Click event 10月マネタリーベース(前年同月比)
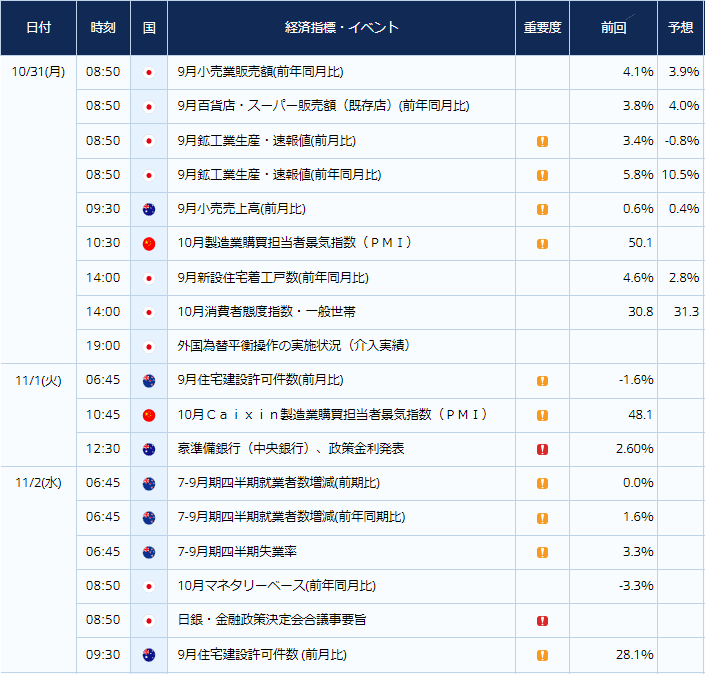 (x=277, y=586)
